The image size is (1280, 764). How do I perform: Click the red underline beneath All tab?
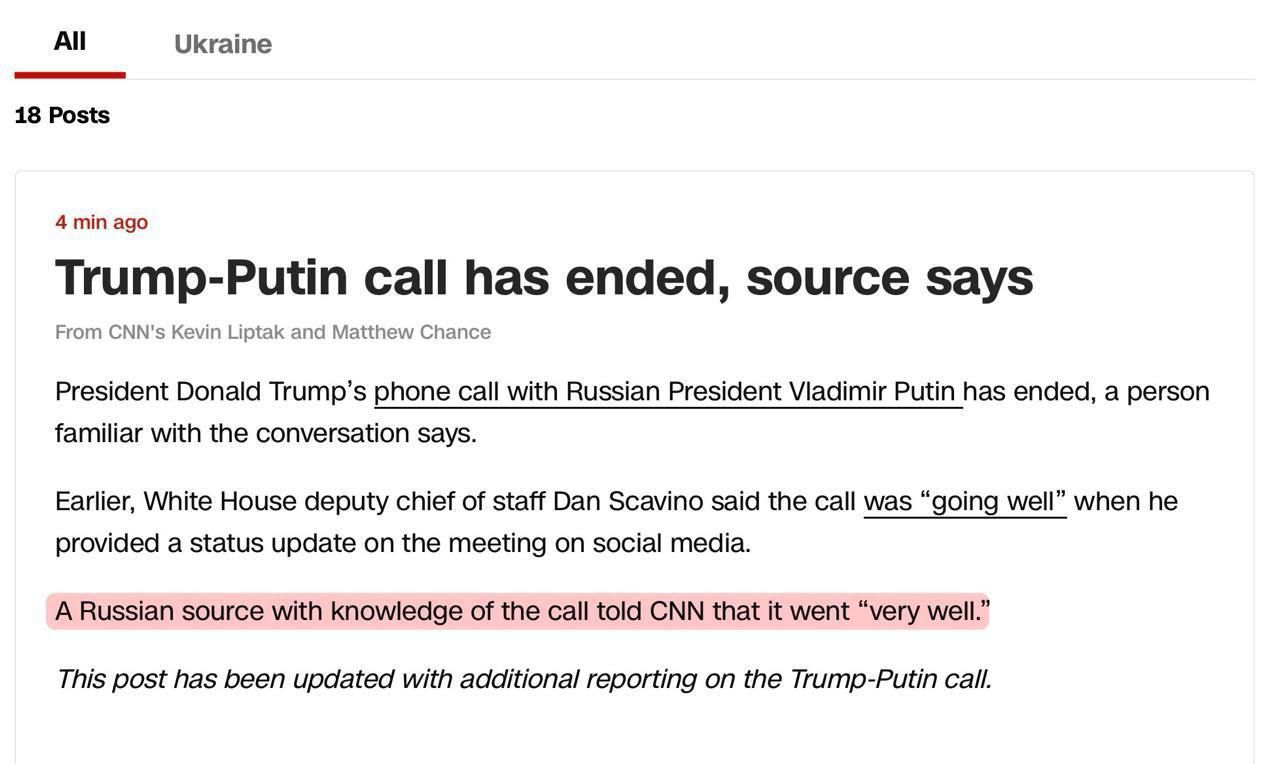pos(70,75)
